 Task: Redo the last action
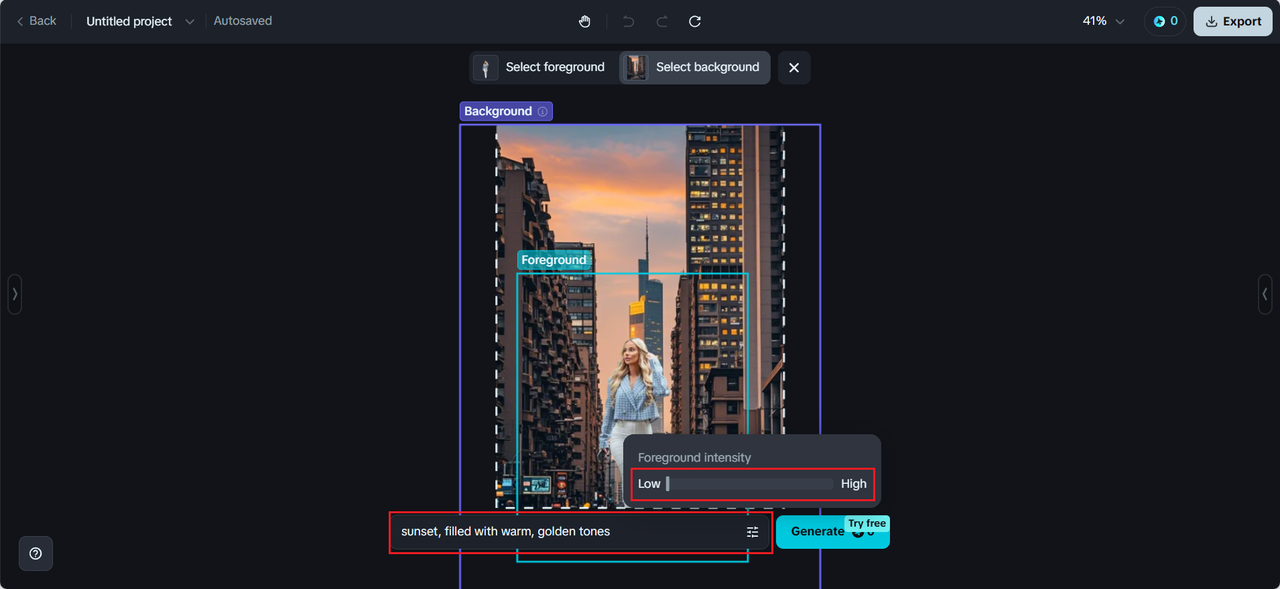(x=661, y=21)
